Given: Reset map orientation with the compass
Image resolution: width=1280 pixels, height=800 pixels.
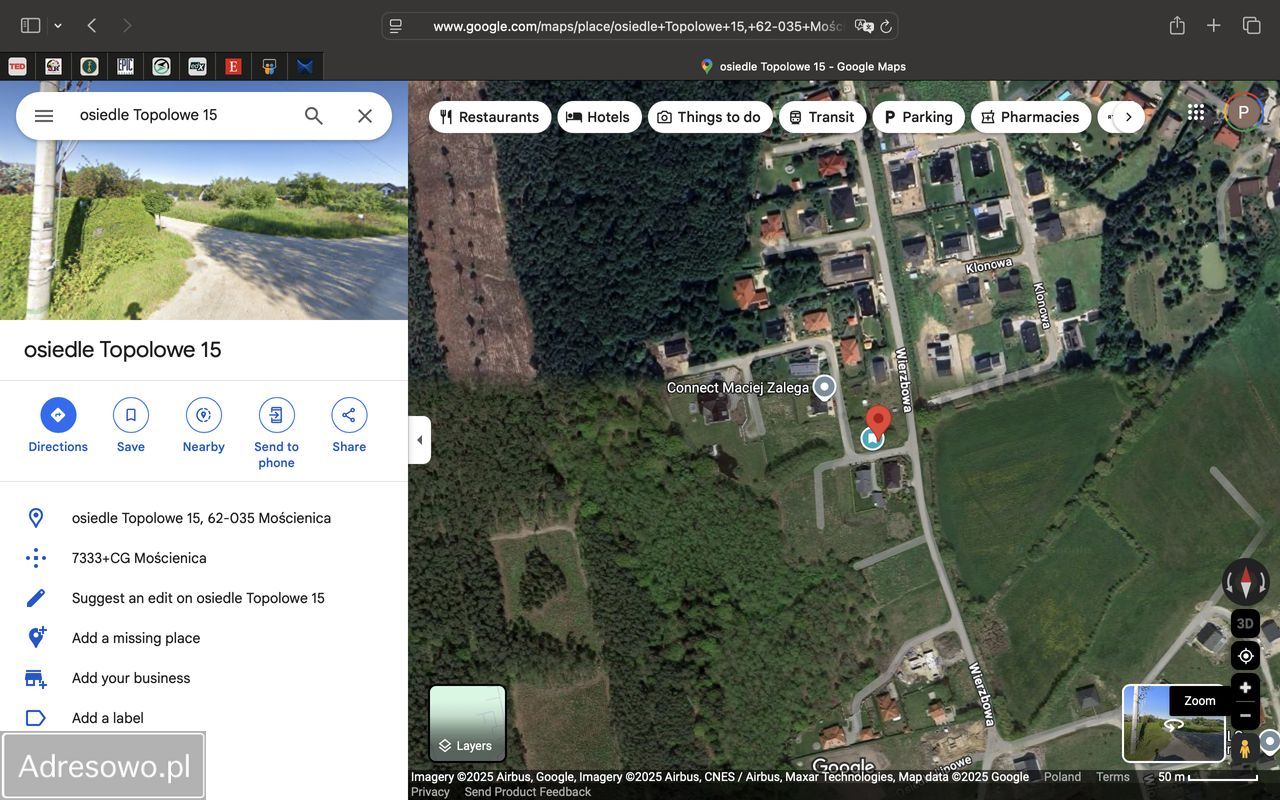Looking at the screenshot, I should click(x=1245, y=581).
